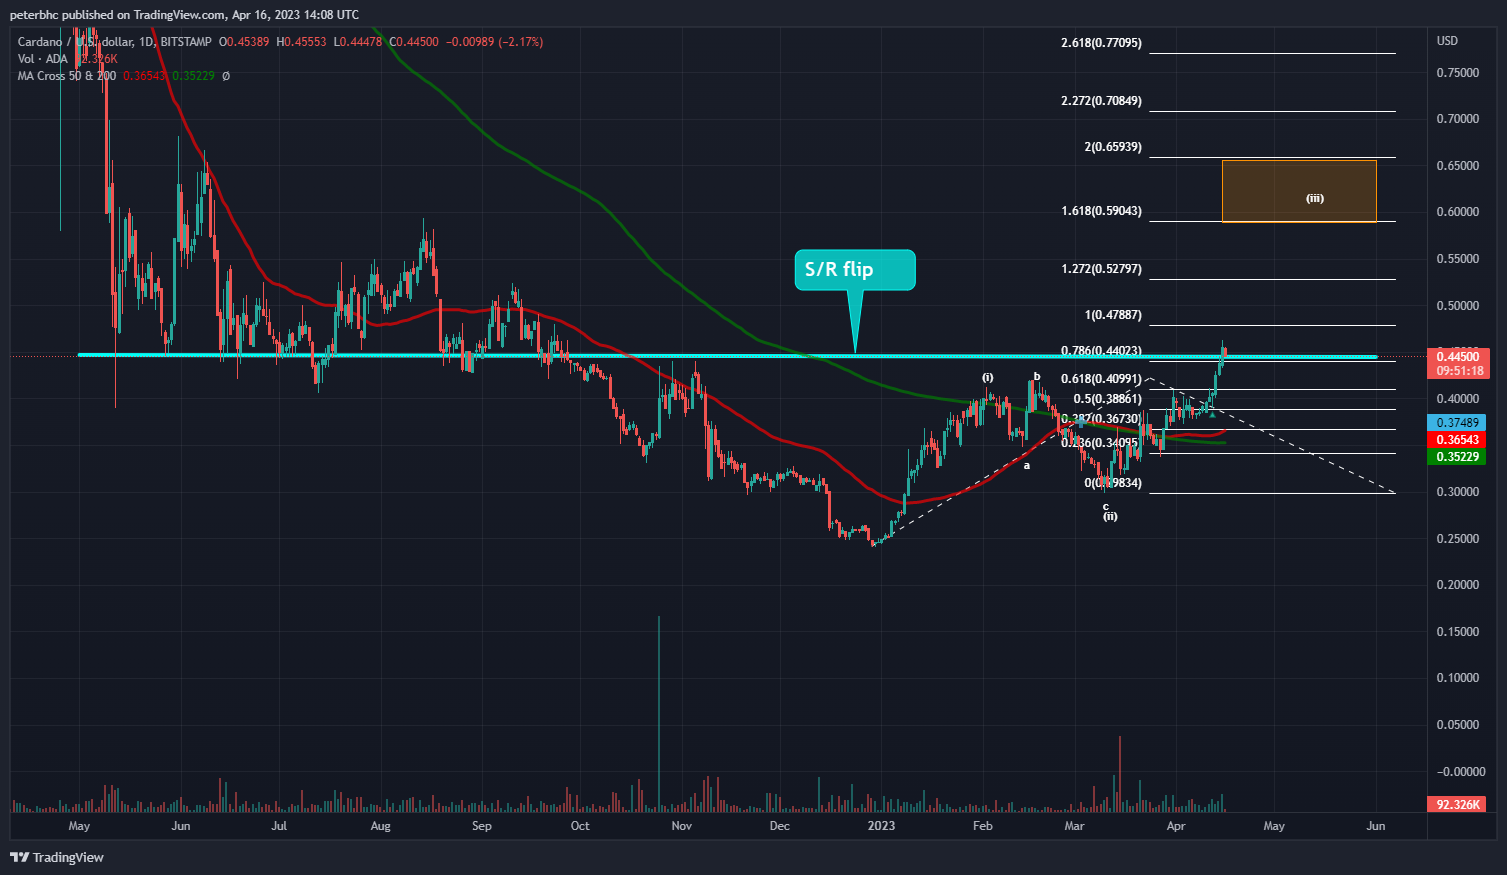The width and height of the screenshot is (1507, 875).
Task: Click the Oct label on time axis
Action: click(x=580, y=826)
